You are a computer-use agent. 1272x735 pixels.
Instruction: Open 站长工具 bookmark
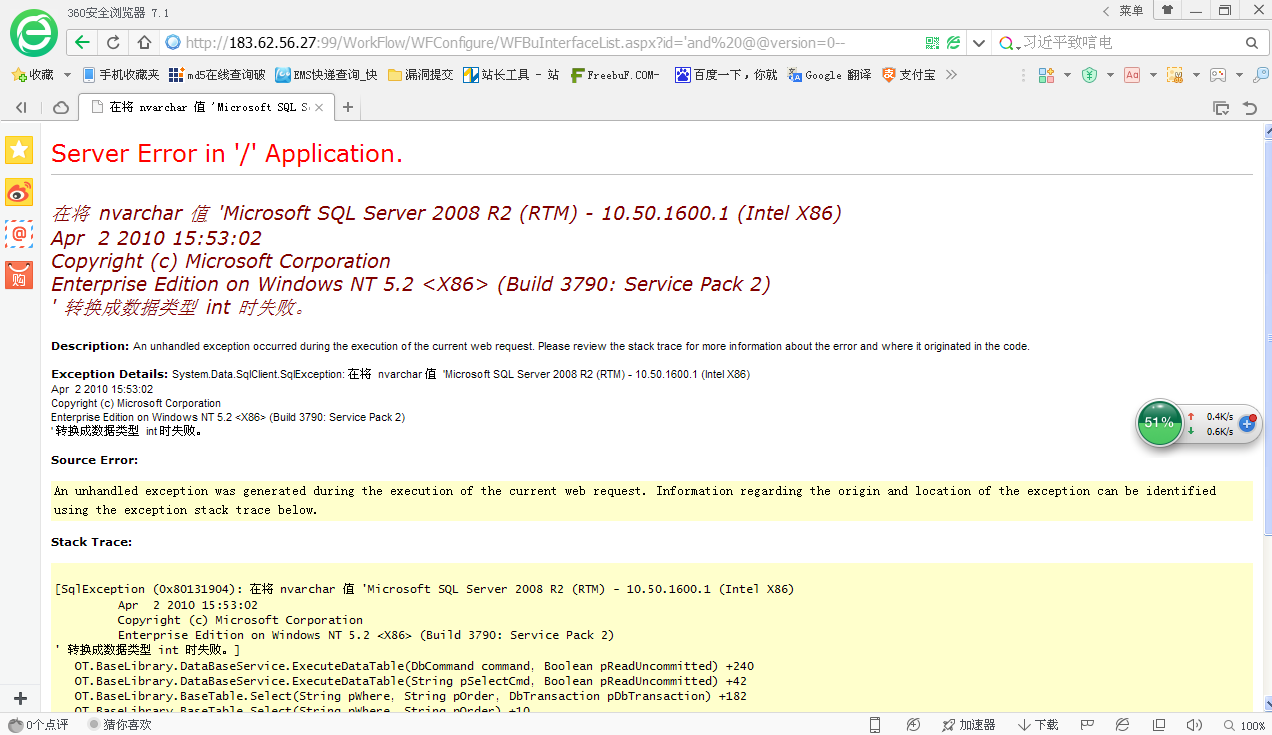point(512,75)
